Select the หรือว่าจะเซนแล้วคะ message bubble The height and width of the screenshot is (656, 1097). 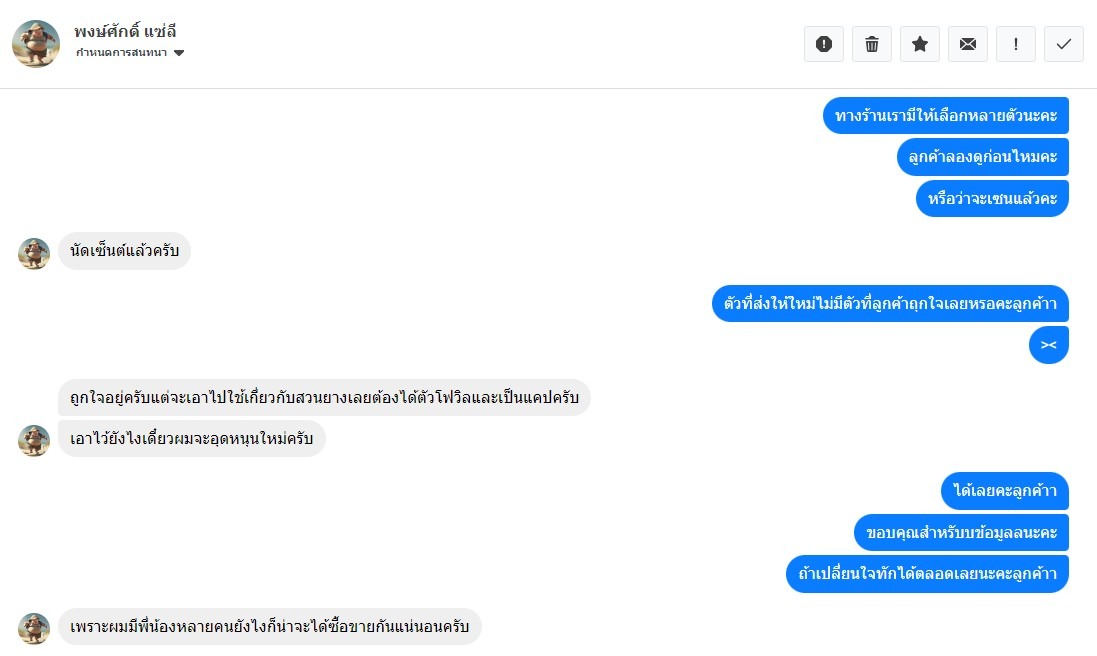(992, 198)
